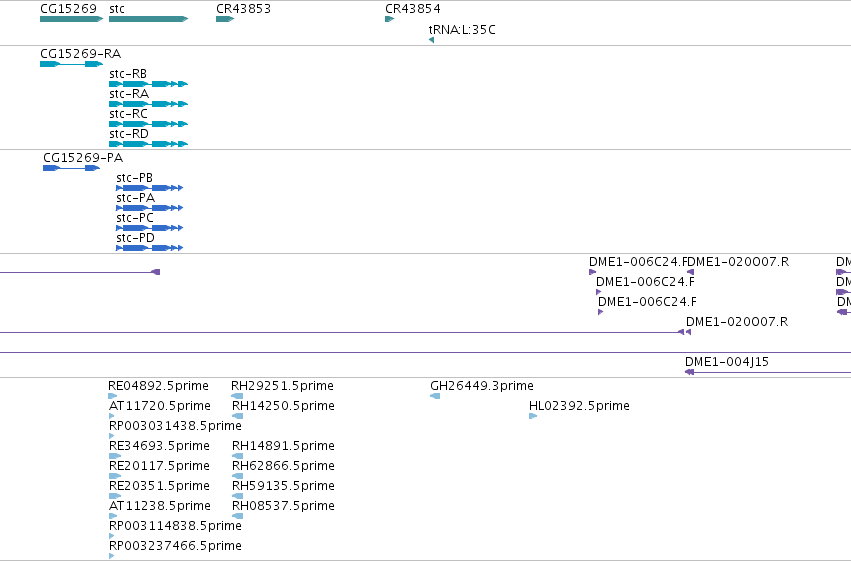The width and height of the screenshot is (851, 561).
Task: Select the RH29251.5prime EST label
Action: point(282,386)
